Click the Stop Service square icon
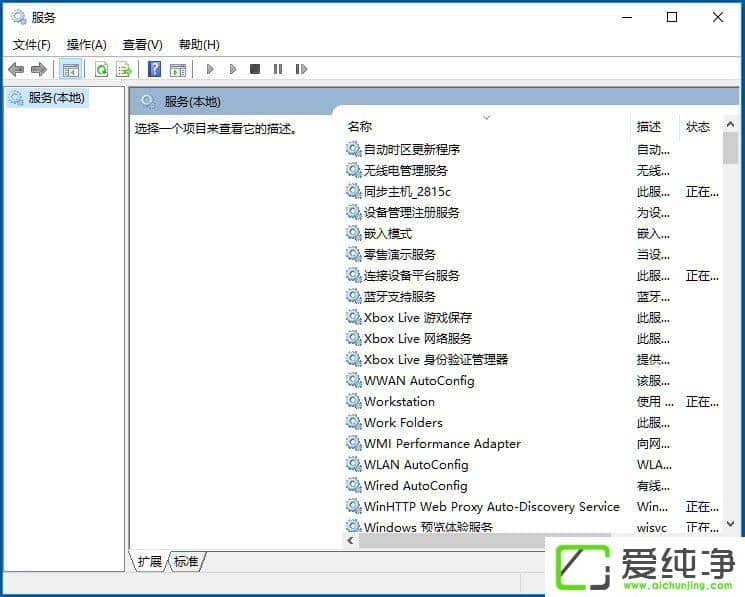745x597 pixels. point(255,69)
